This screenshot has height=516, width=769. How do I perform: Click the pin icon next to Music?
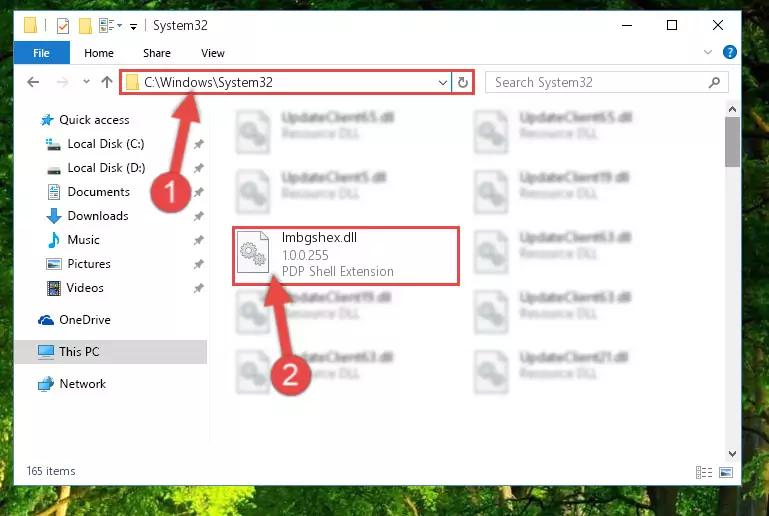point(198,240)
